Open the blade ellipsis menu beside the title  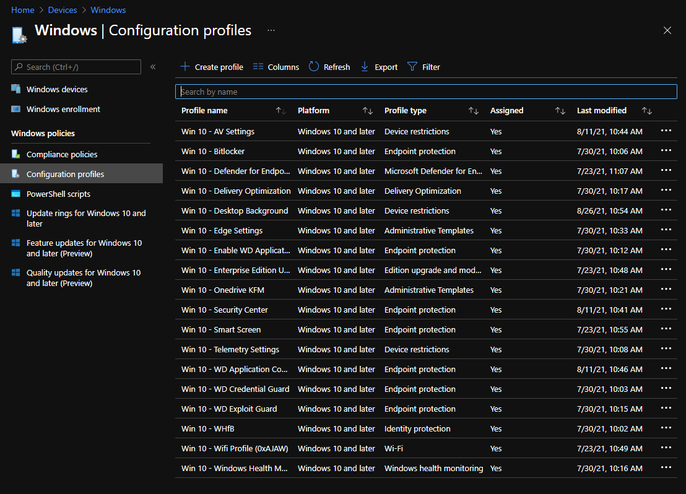271,30
